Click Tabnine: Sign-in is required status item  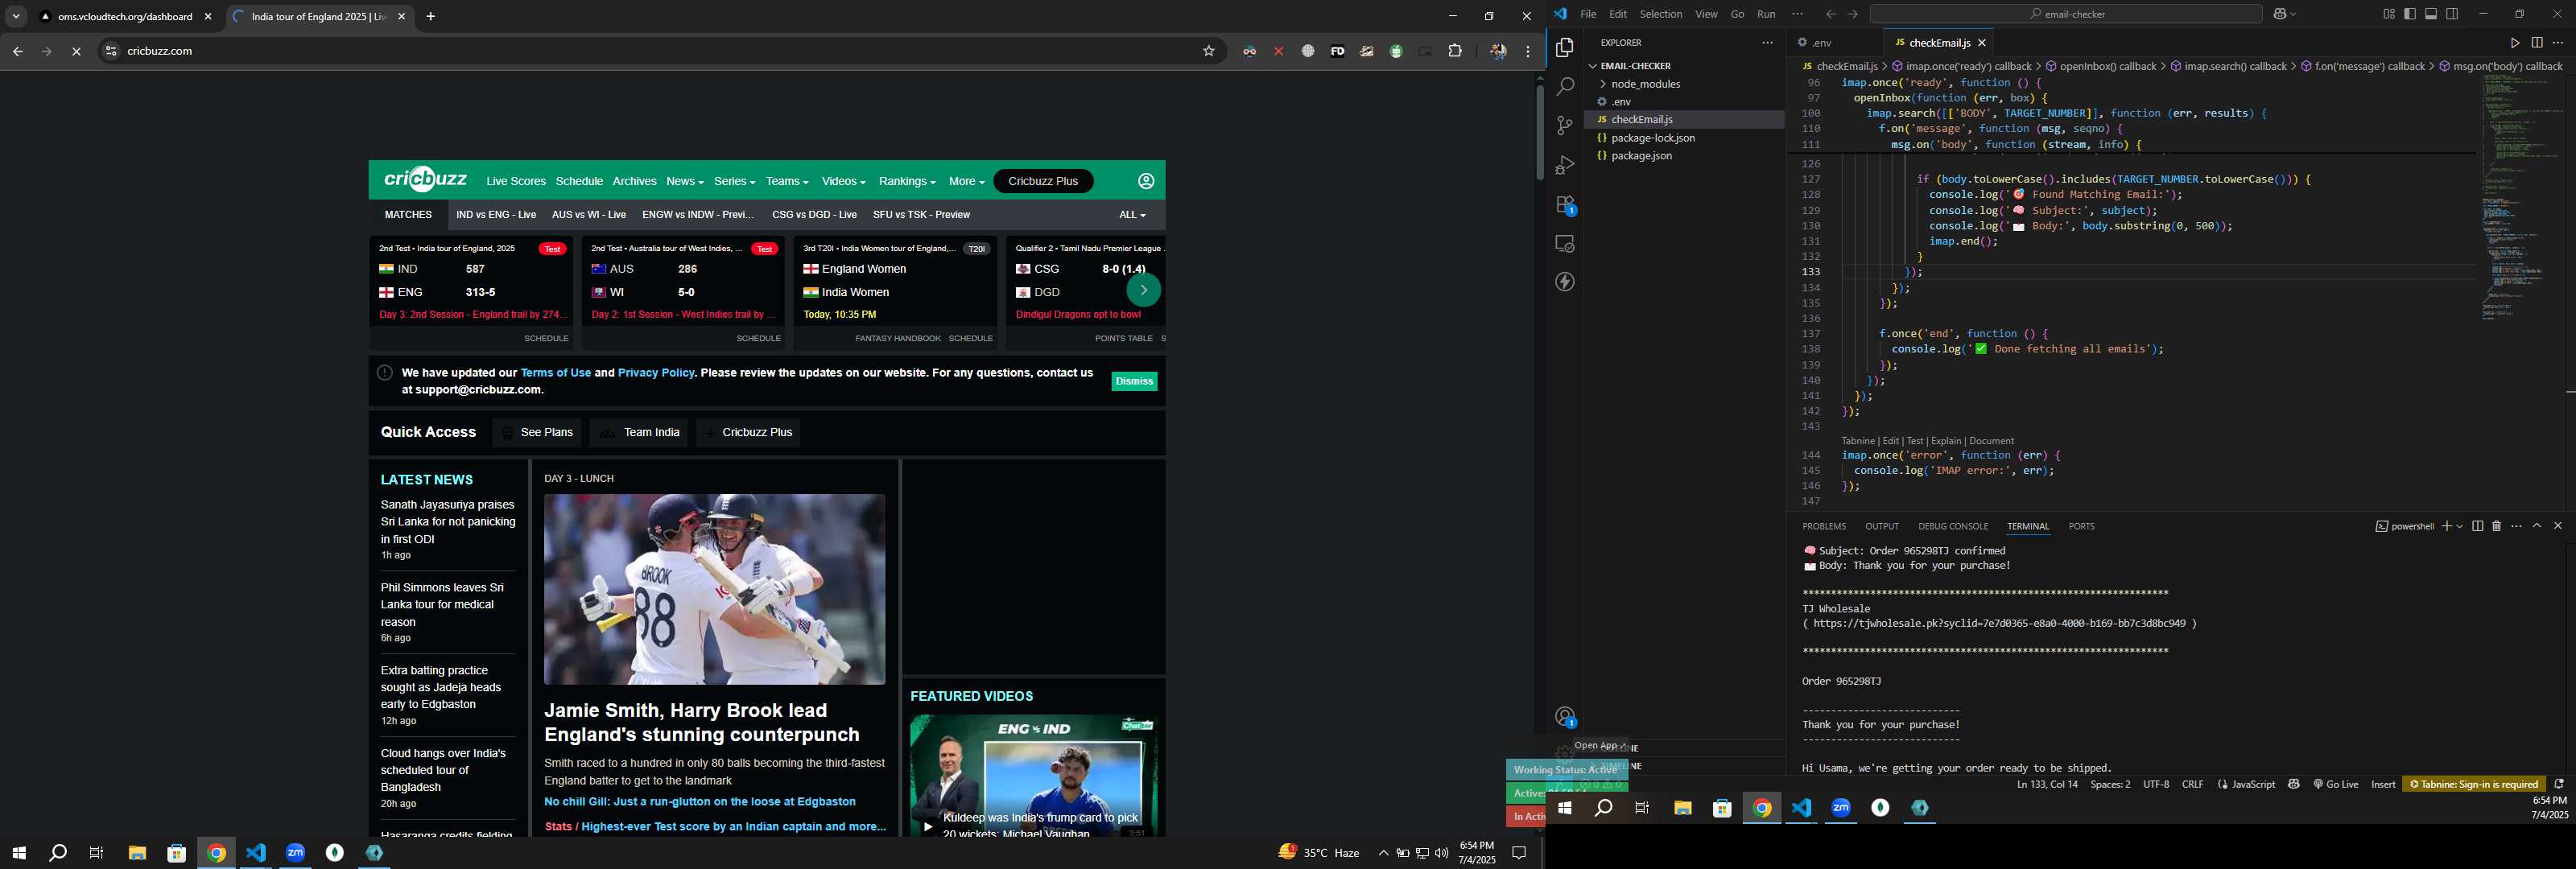point(2474,784)
